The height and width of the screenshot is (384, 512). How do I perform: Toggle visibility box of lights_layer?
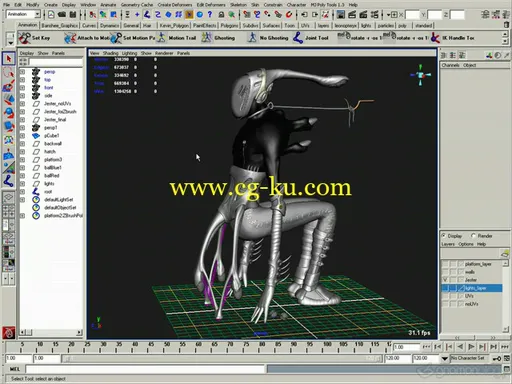(x=445, y=288)
